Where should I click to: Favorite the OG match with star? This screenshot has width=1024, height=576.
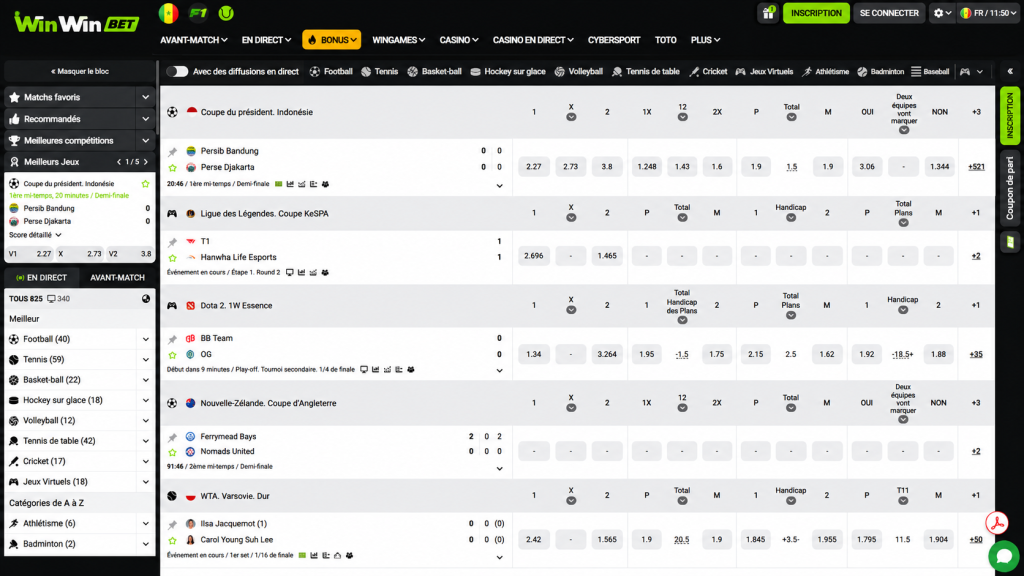click(x=172, y=355)
